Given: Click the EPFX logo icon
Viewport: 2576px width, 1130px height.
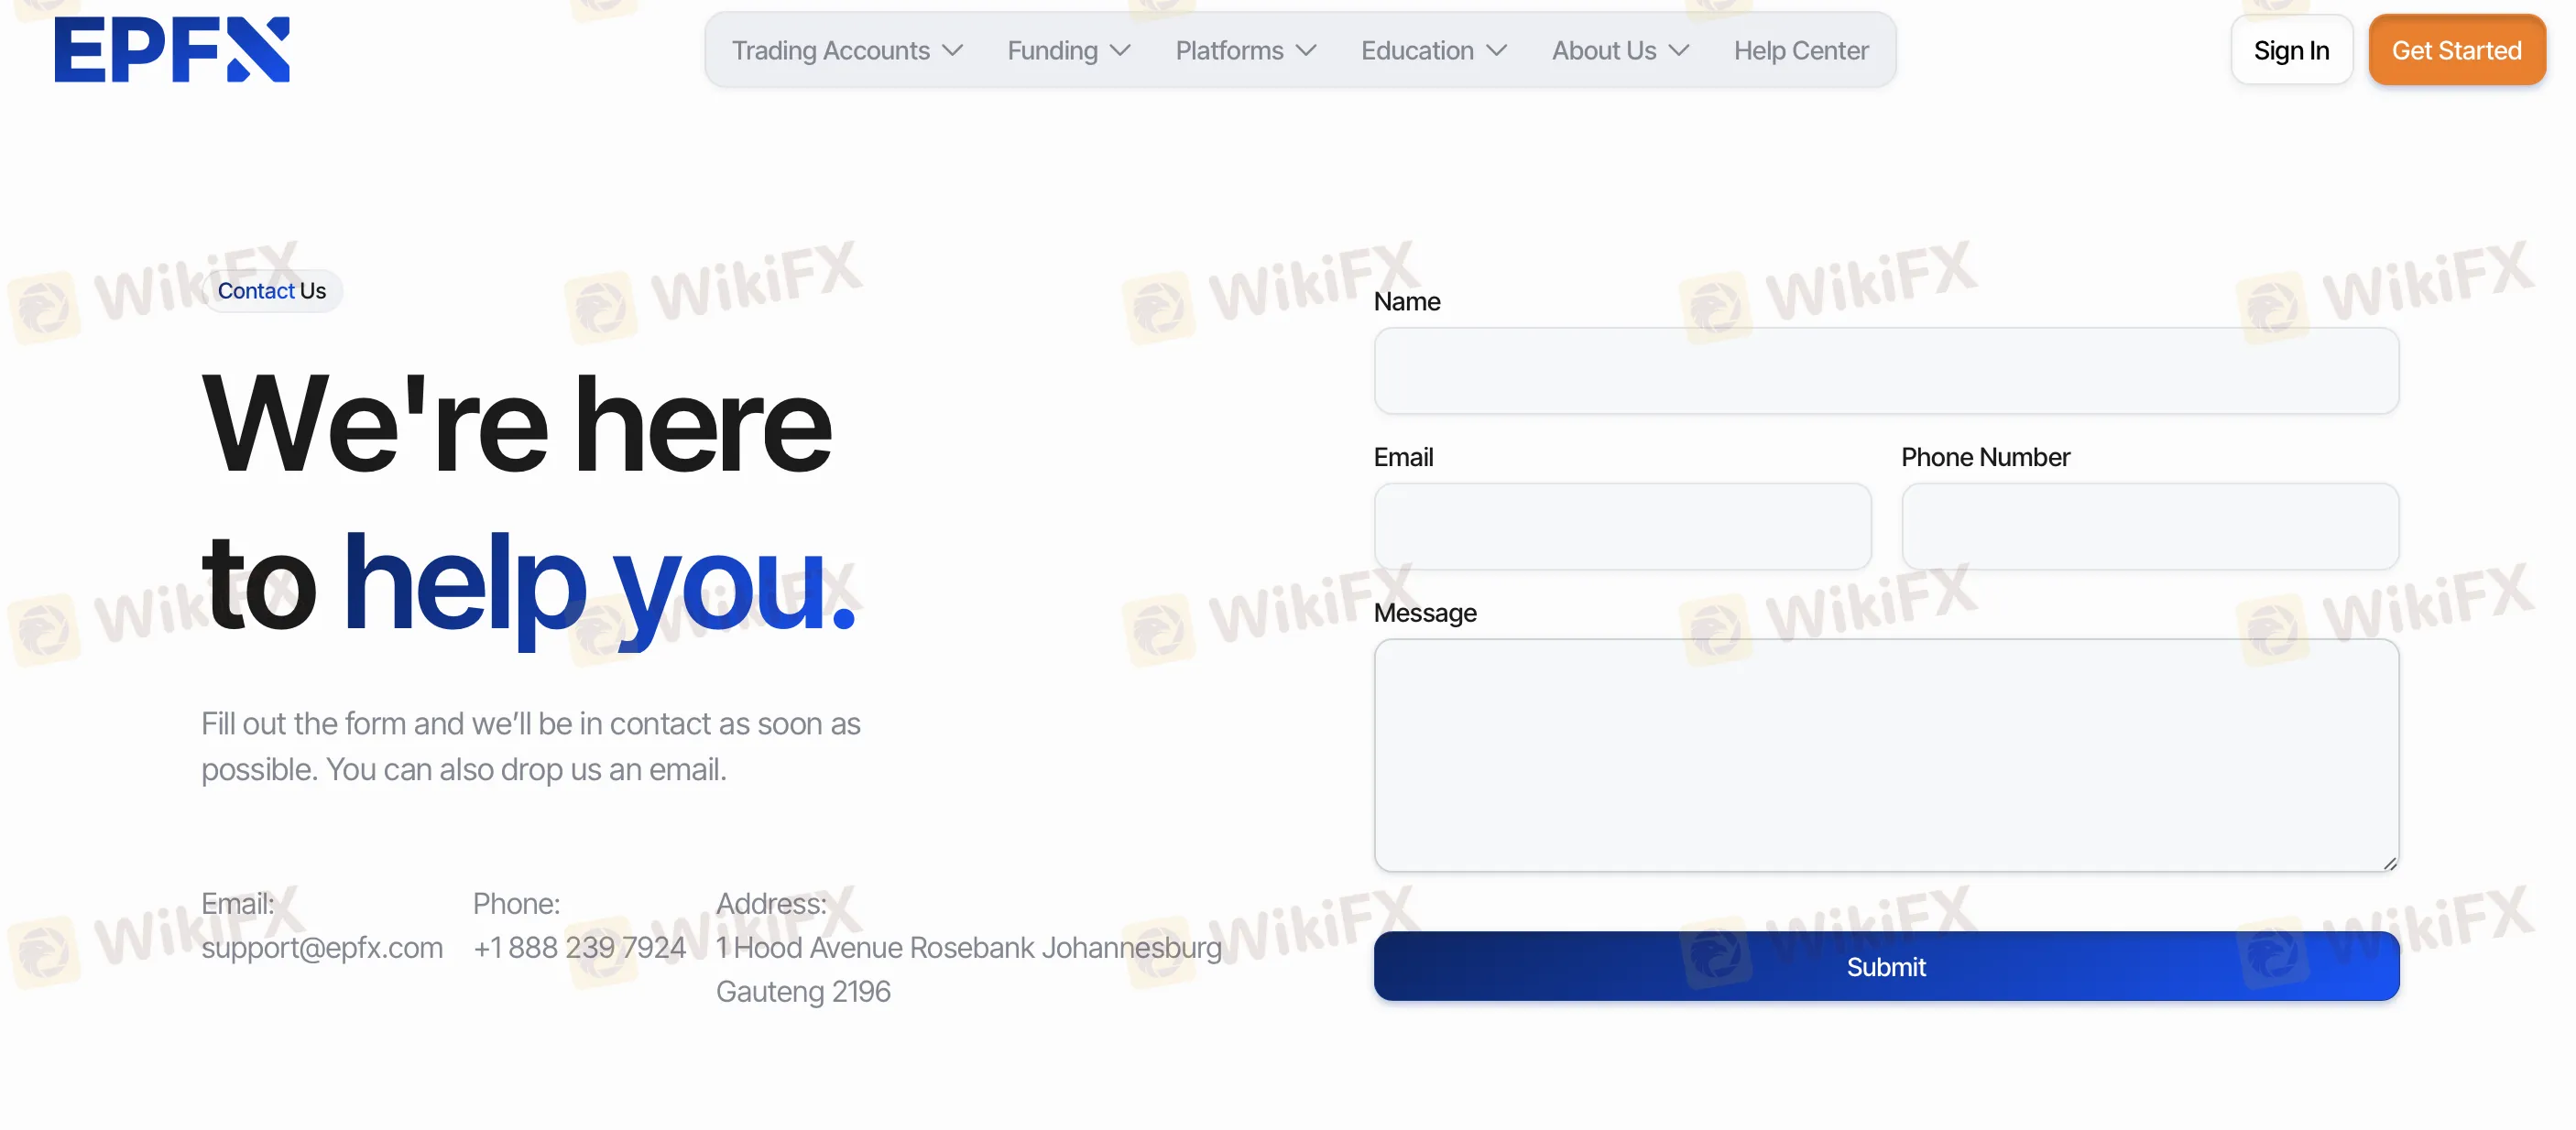Looking at the screenshot, I should pos(172,49).
